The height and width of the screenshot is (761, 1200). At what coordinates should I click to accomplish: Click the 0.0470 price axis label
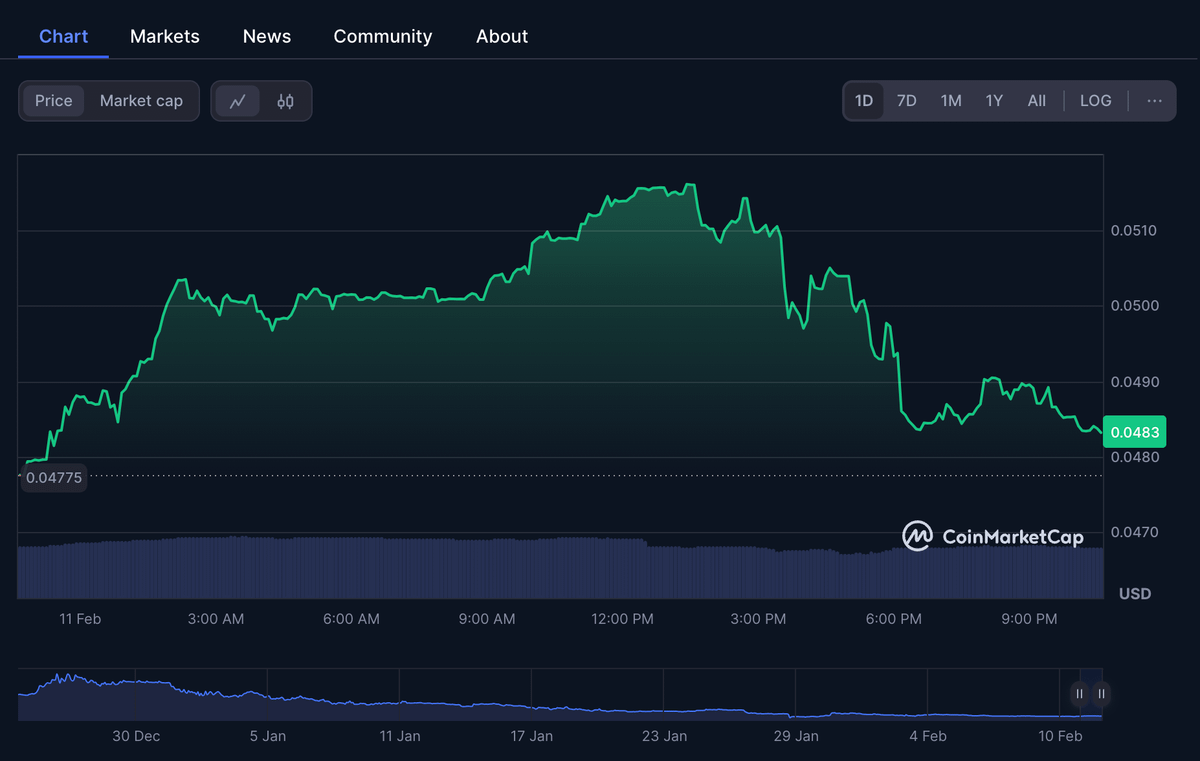point(1135,533)
